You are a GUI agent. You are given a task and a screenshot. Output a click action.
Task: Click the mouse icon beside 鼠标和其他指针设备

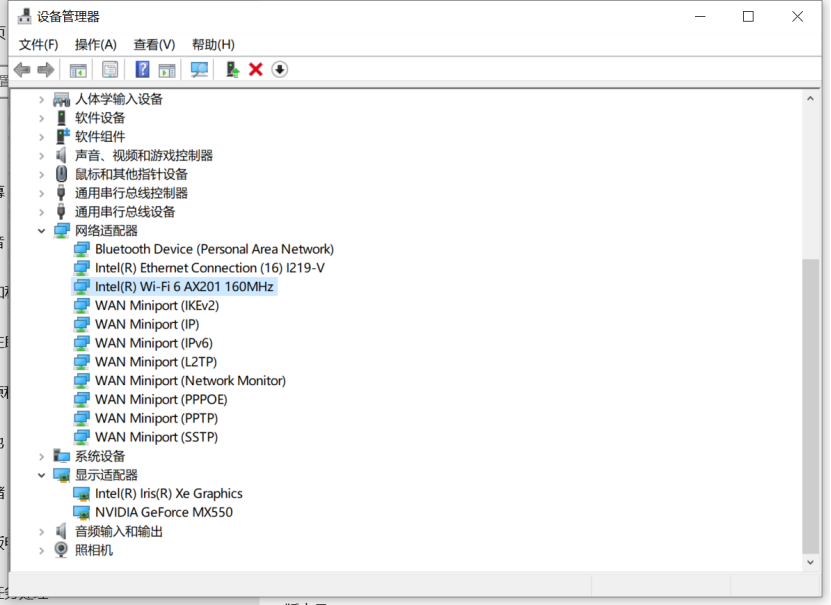click(x=61, y=174)
